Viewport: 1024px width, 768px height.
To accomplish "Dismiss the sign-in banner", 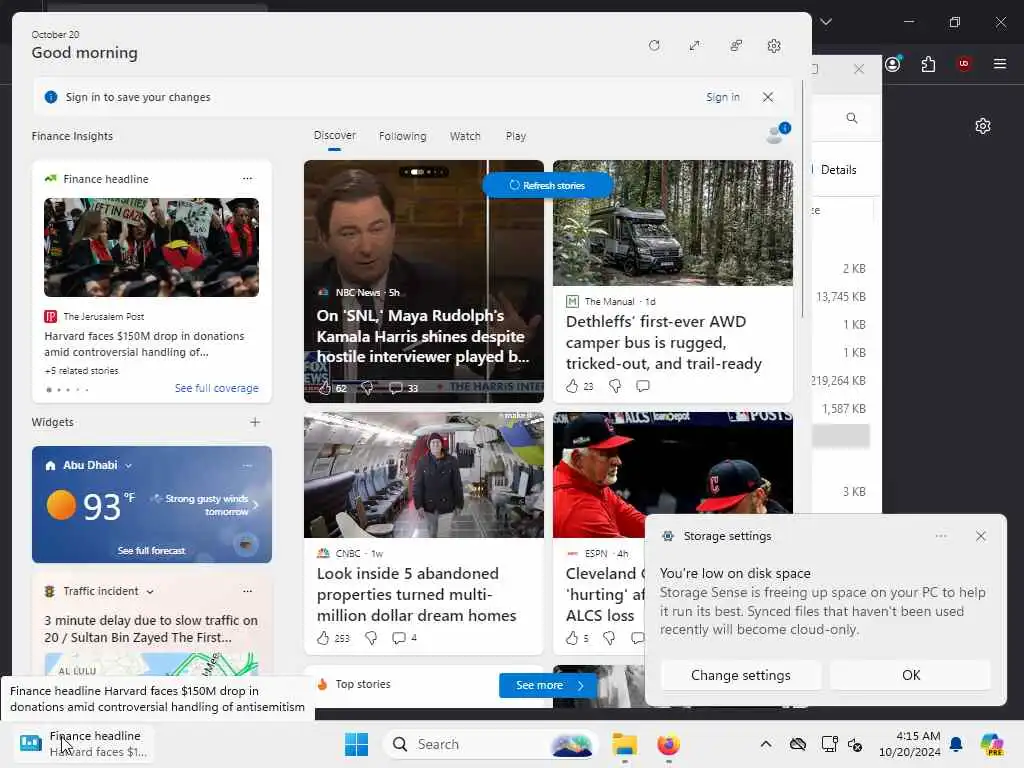I will click(x=768, y=97).
